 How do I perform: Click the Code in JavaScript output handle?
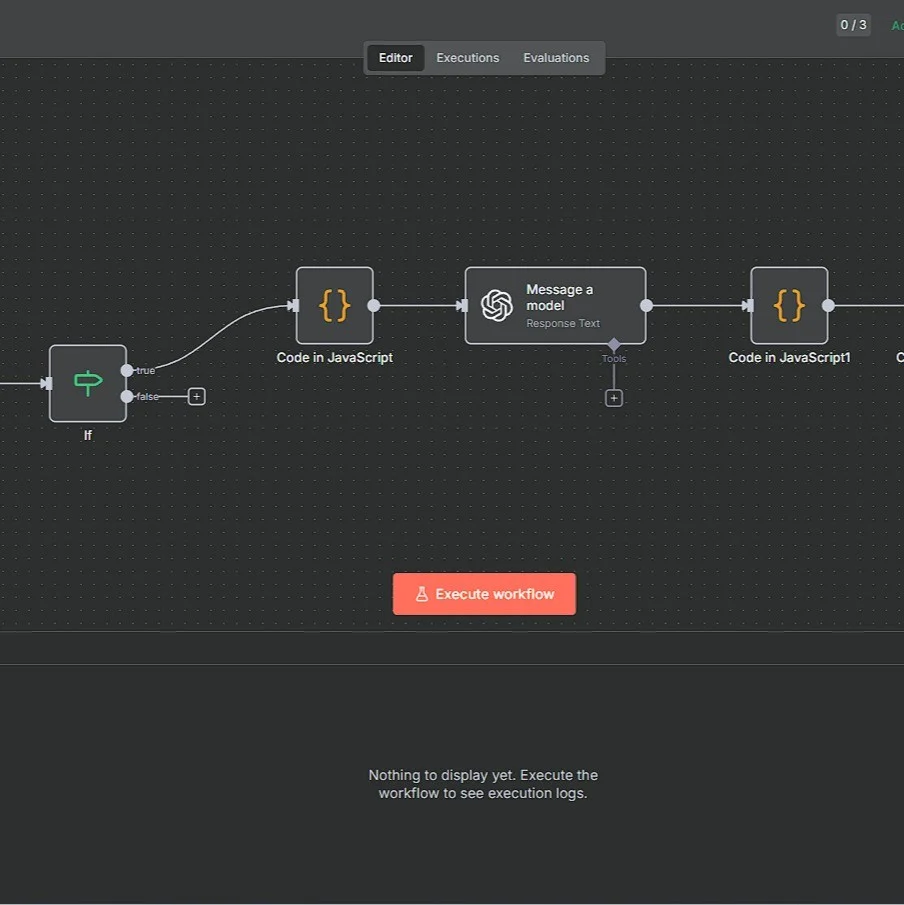tap(374, 306)
